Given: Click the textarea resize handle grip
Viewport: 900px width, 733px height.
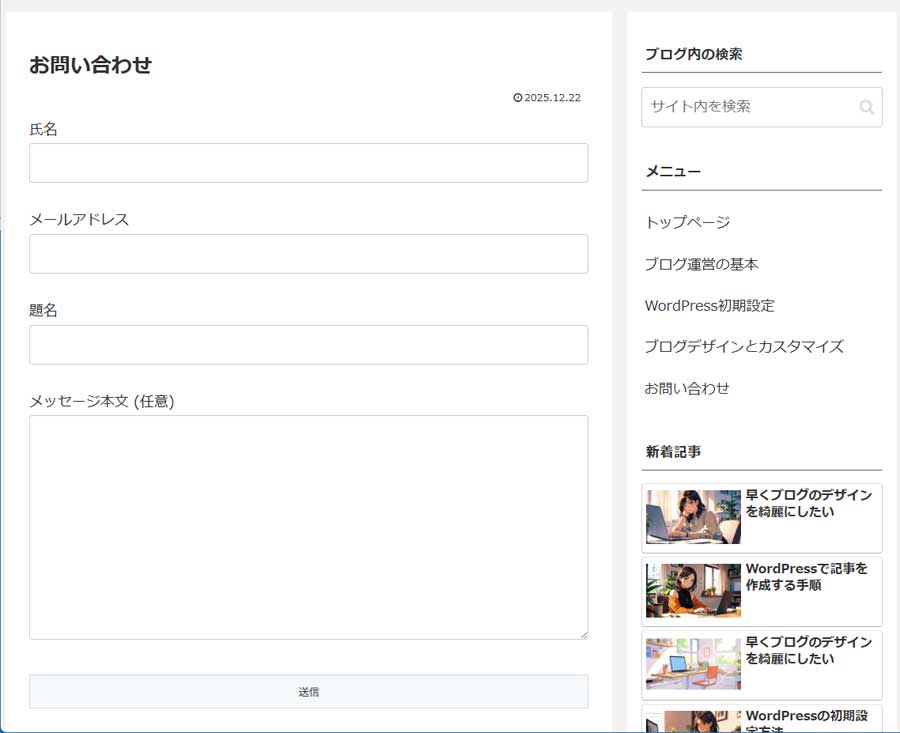Looking at the screenshot, I should [585, 635].
